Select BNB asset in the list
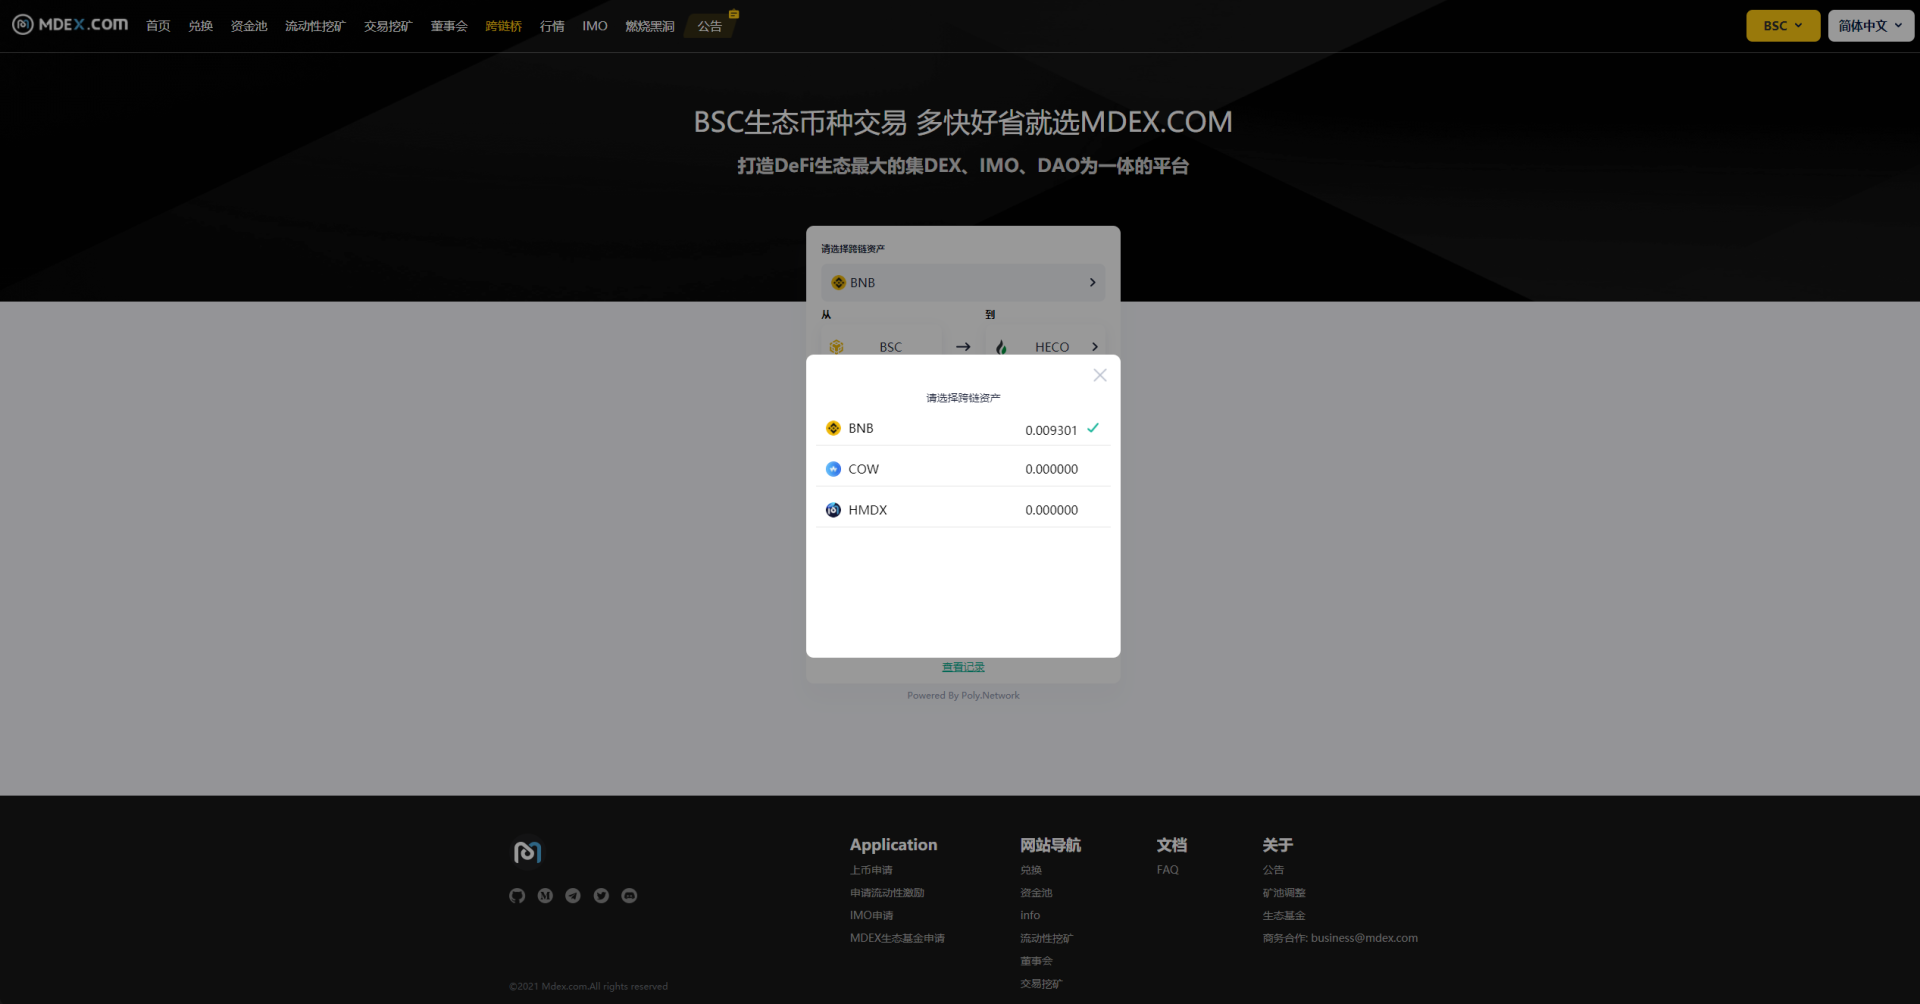The image size is (1920, 1004). tap(962, 428)
